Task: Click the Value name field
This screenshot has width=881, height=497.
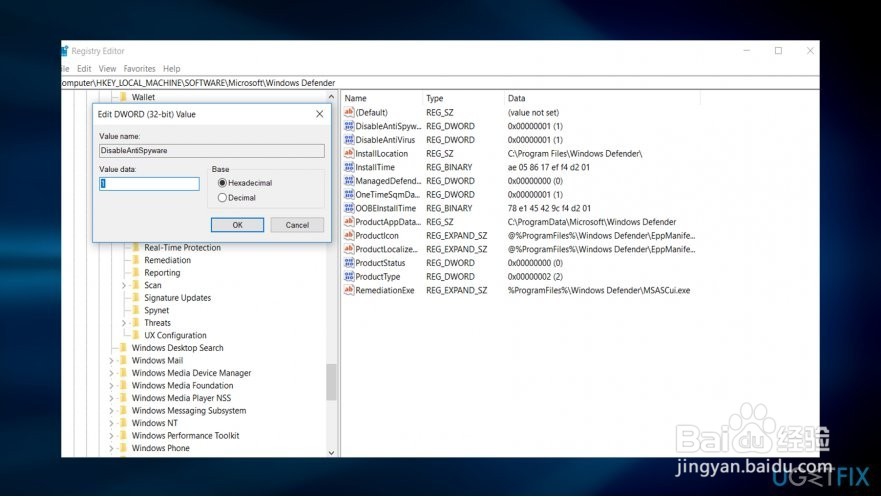Action: coord(212,151)
